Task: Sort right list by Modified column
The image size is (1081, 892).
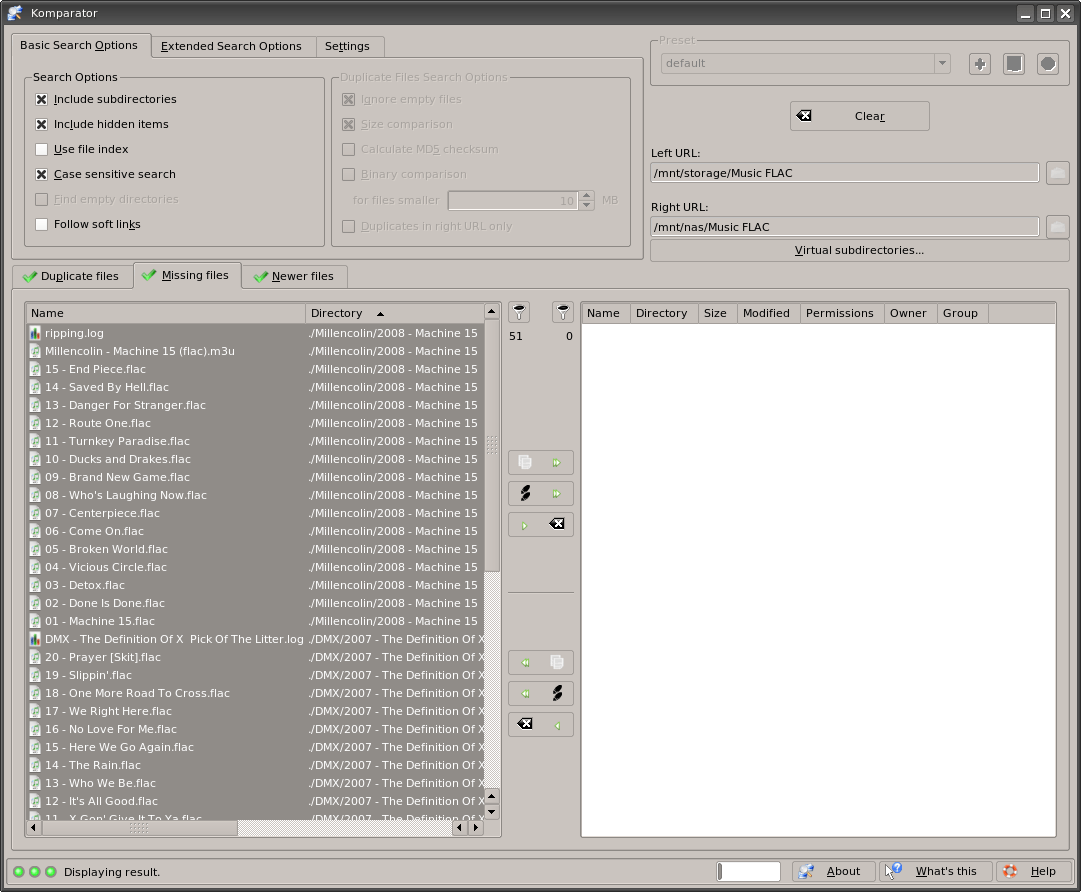Action: (x=768, y=313)
